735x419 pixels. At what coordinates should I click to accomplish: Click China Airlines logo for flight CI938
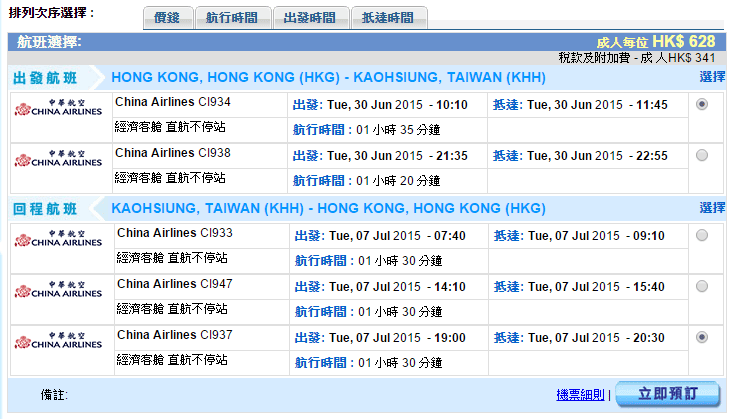tap(58, 158)
